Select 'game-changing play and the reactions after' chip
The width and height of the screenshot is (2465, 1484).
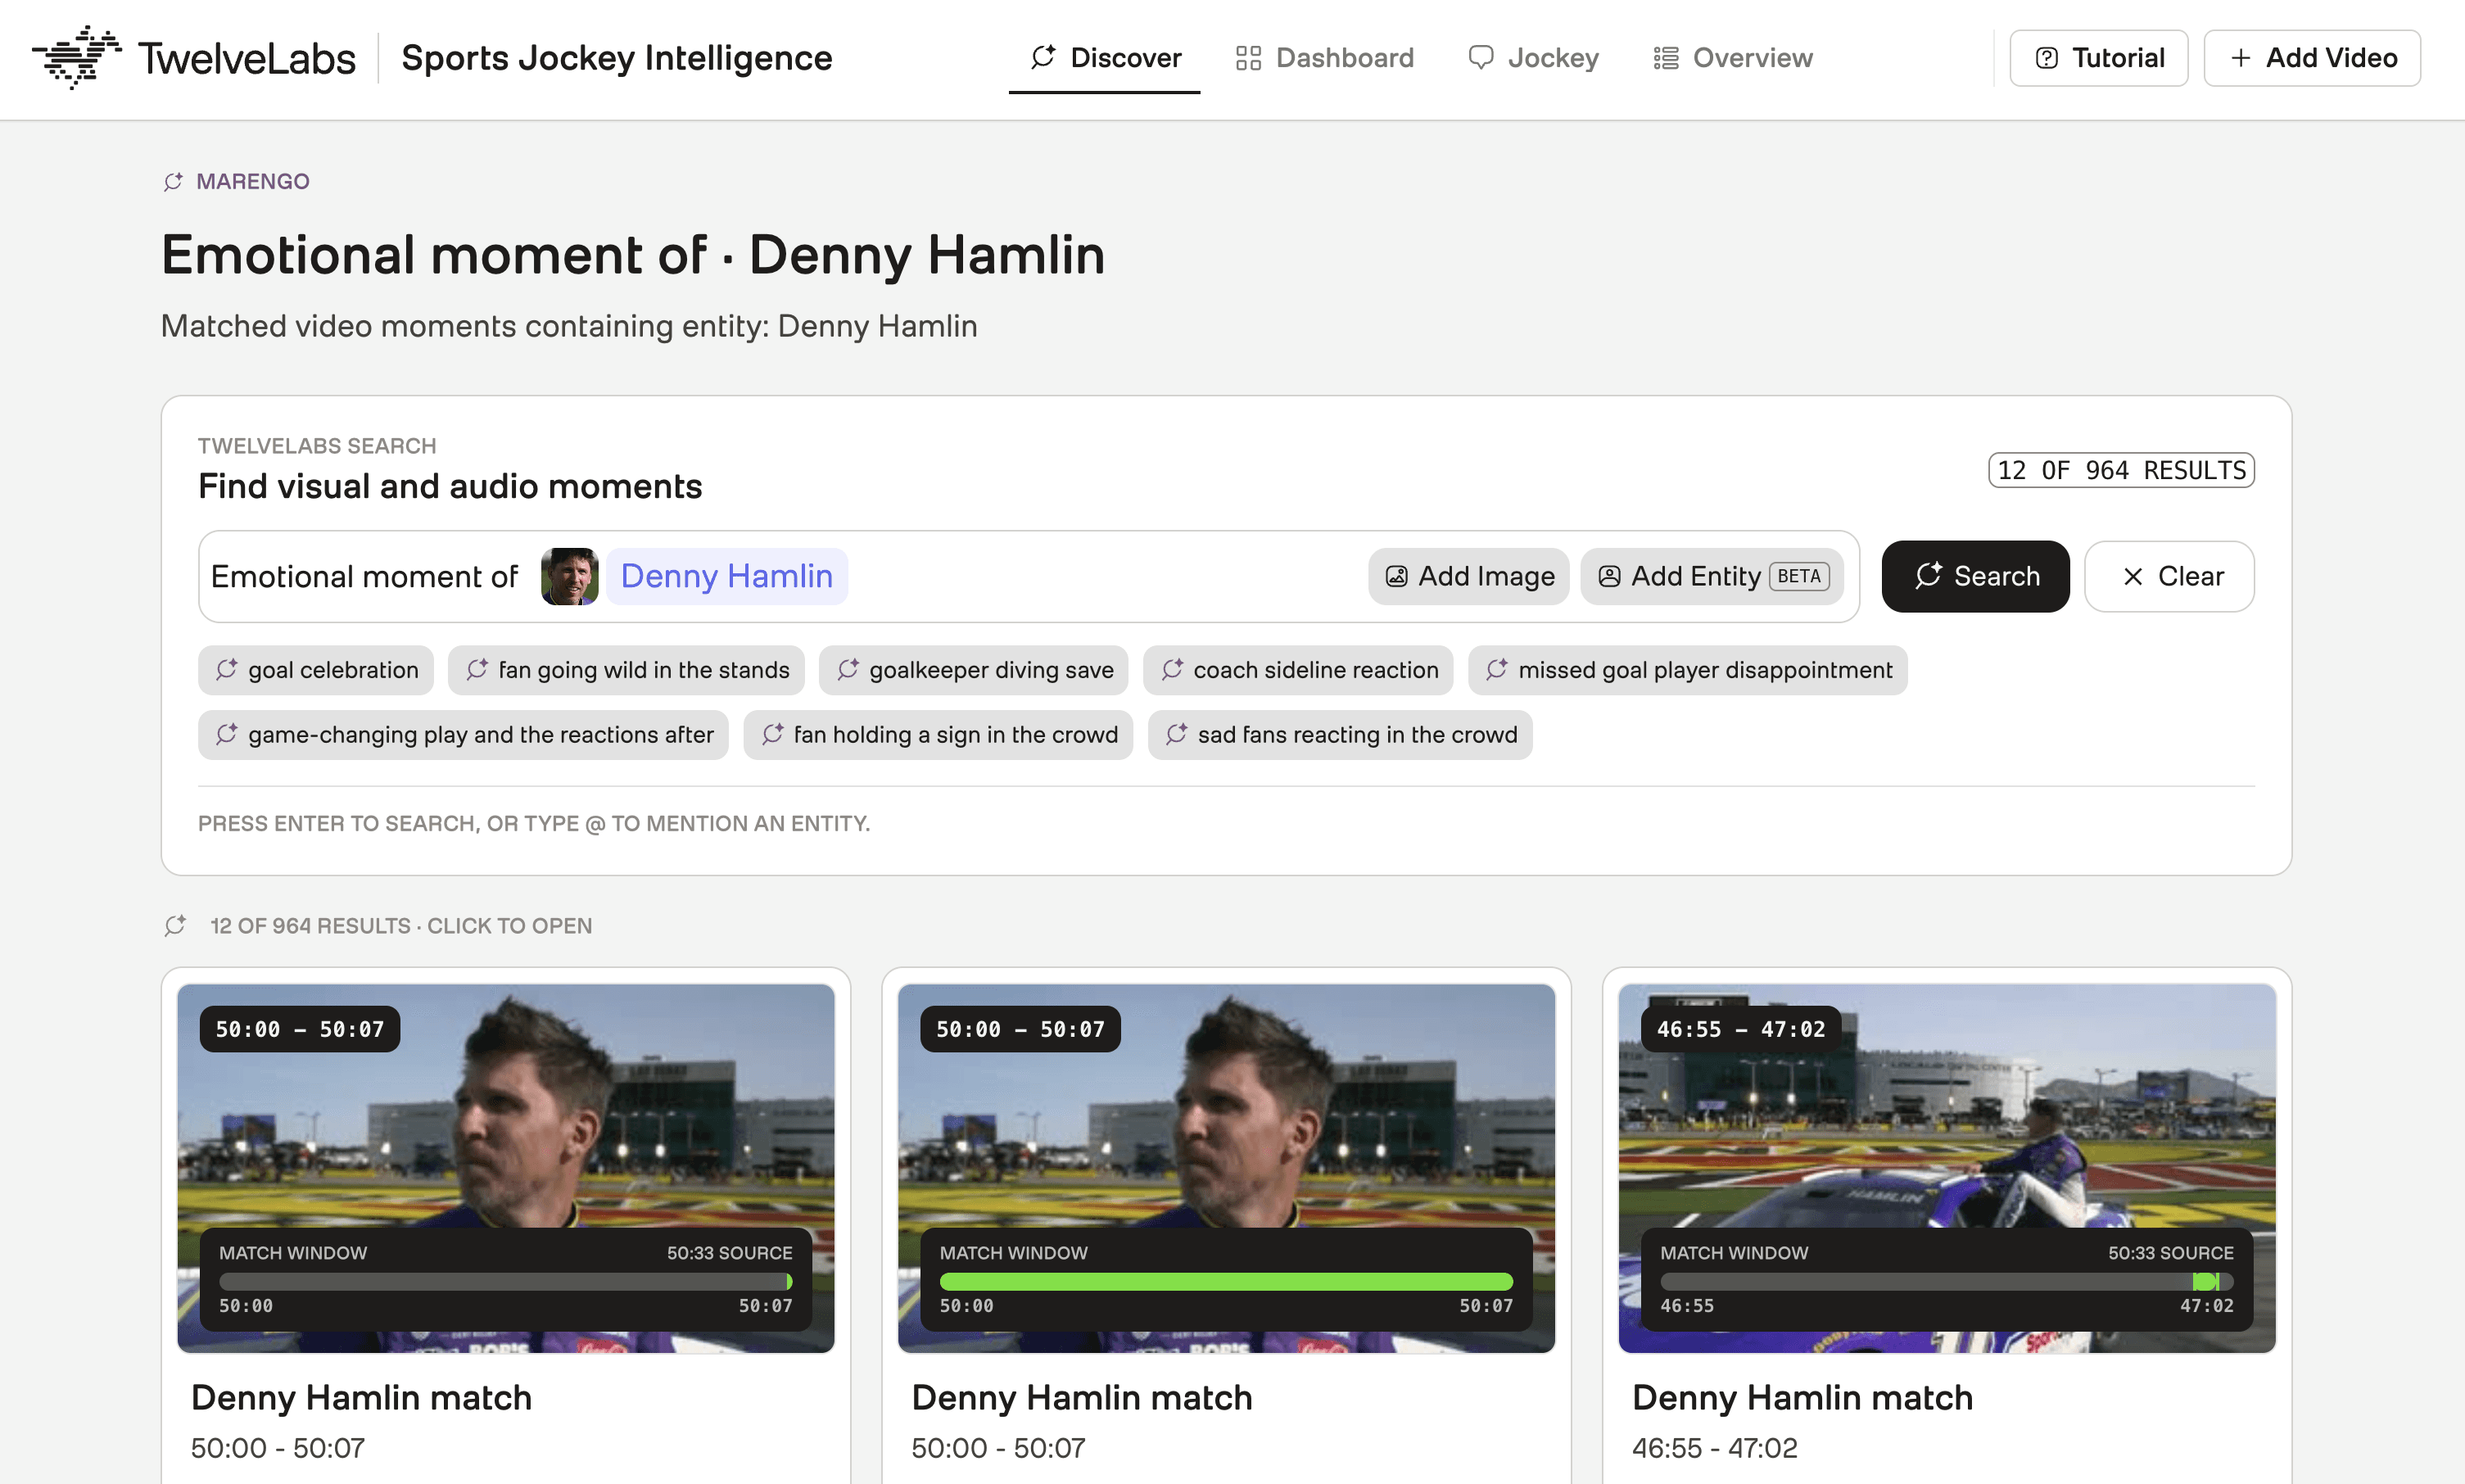coord(464,735)
